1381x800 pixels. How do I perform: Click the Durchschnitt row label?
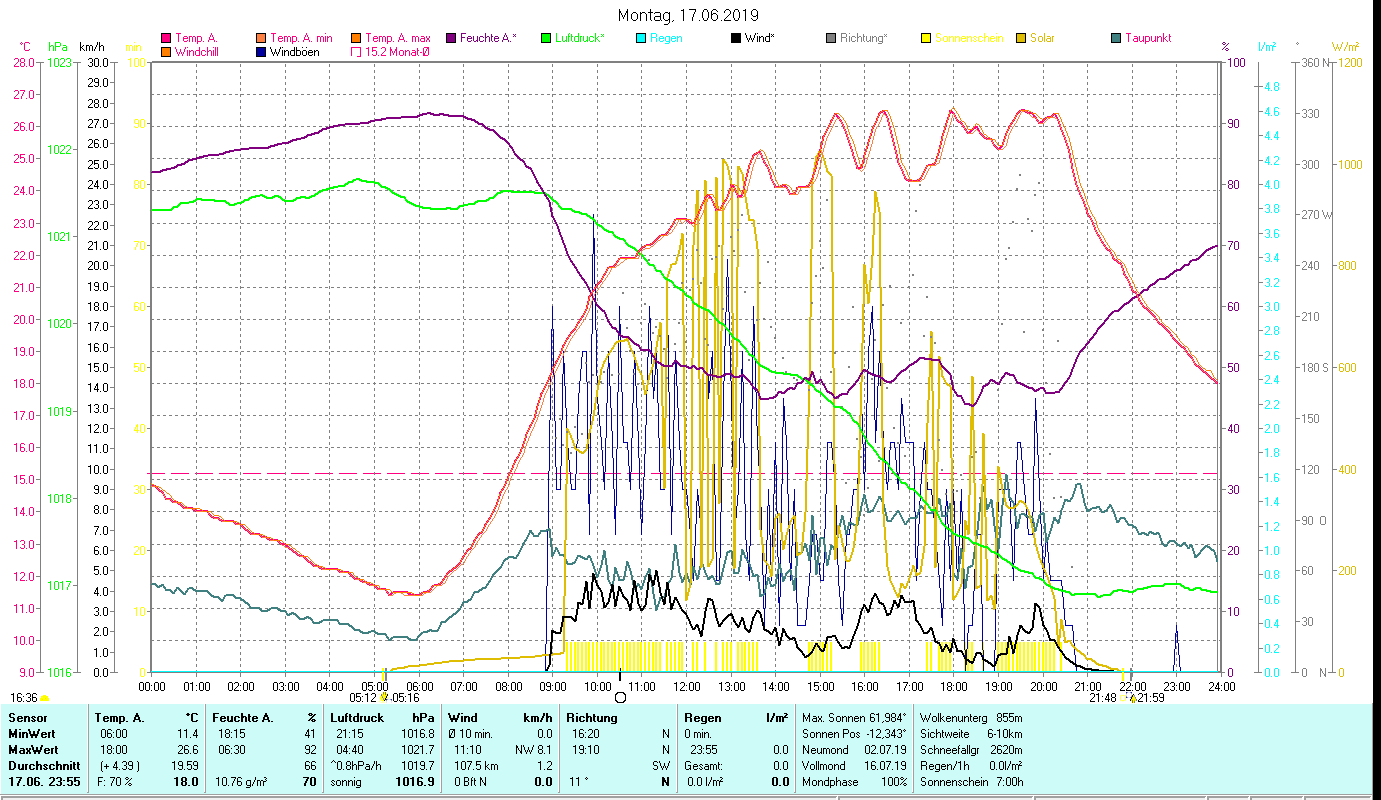tap(42, 766)
